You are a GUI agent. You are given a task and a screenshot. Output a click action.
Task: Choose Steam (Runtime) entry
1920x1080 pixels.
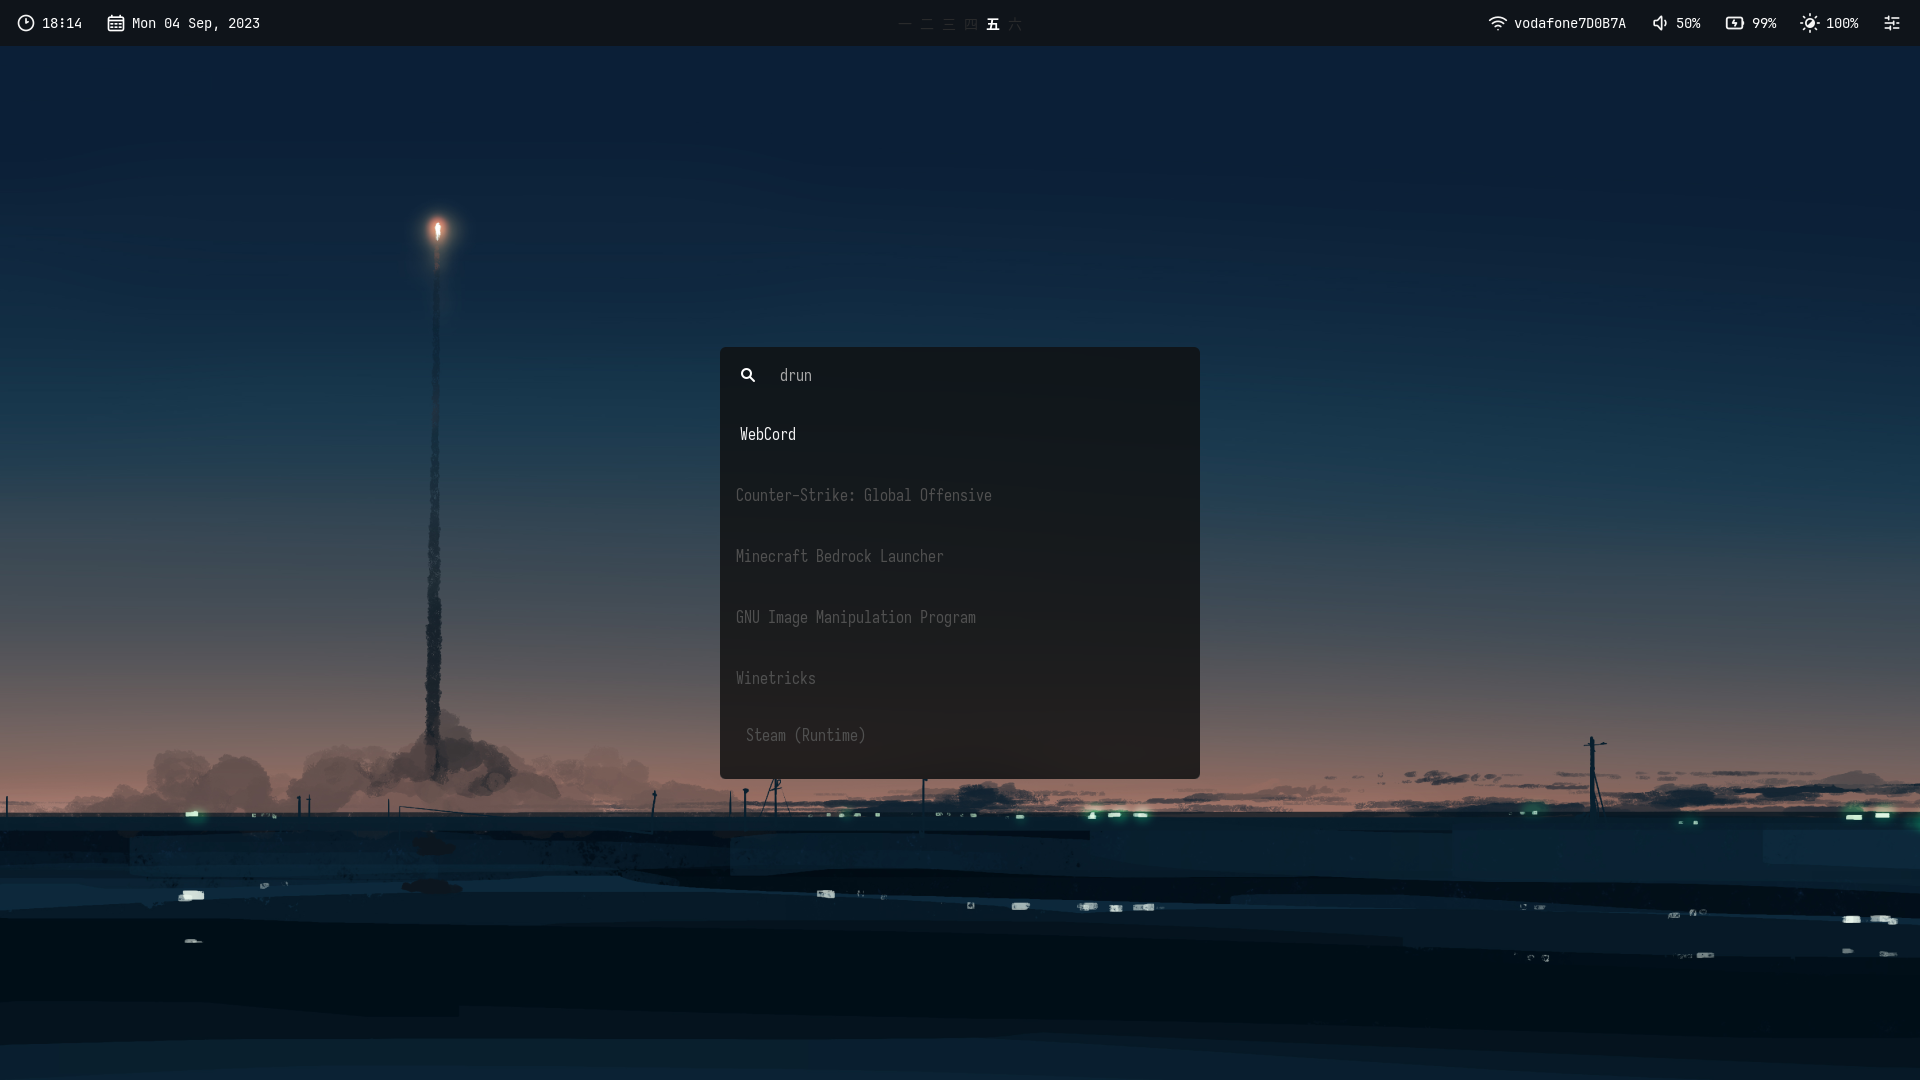[805, 735]
